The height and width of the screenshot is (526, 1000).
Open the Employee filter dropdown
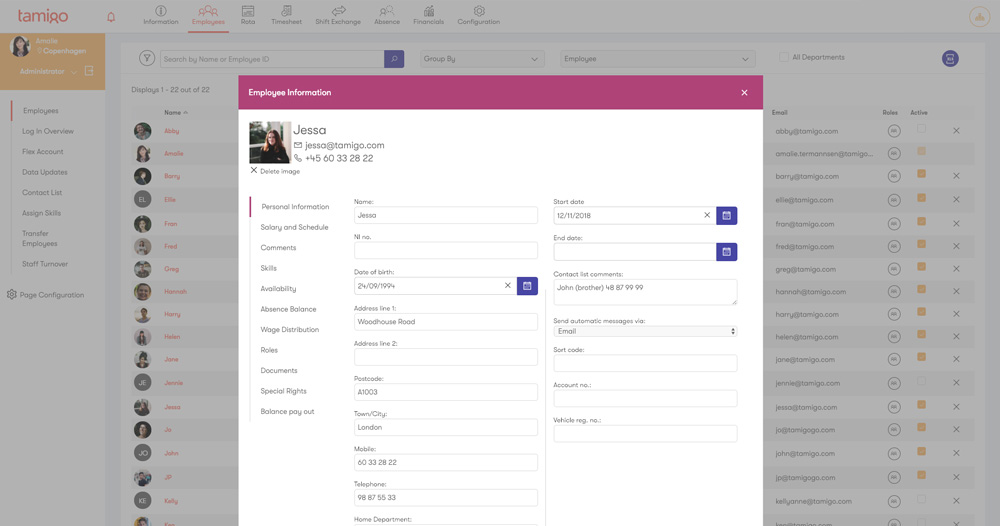click(x=657, y=59)
